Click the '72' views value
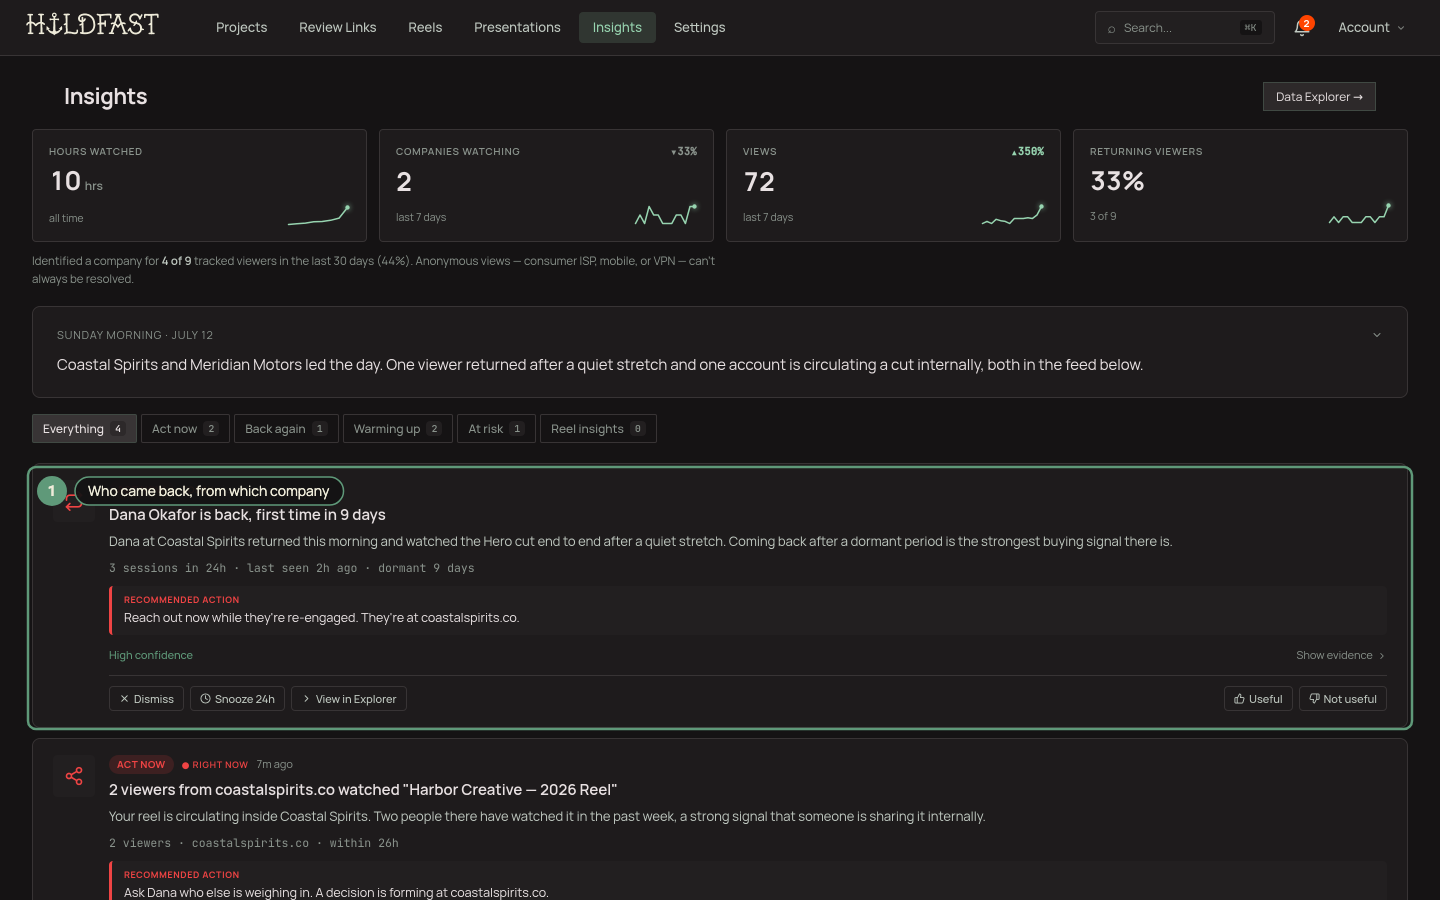The image size is (1440, 900). coord(759,182)
